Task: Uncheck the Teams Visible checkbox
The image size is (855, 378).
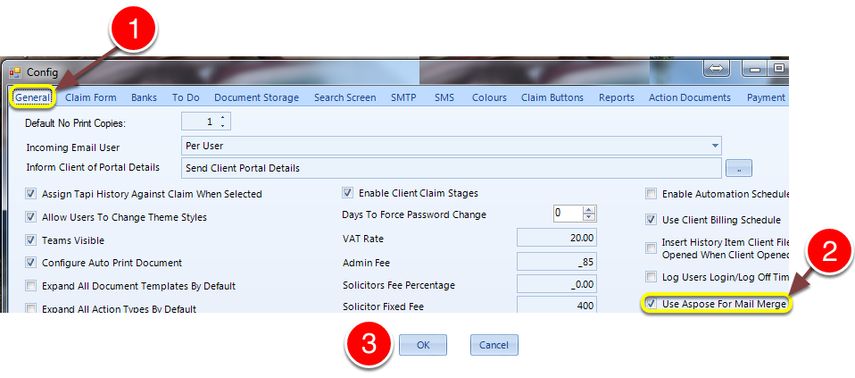Action: (31, 240)
